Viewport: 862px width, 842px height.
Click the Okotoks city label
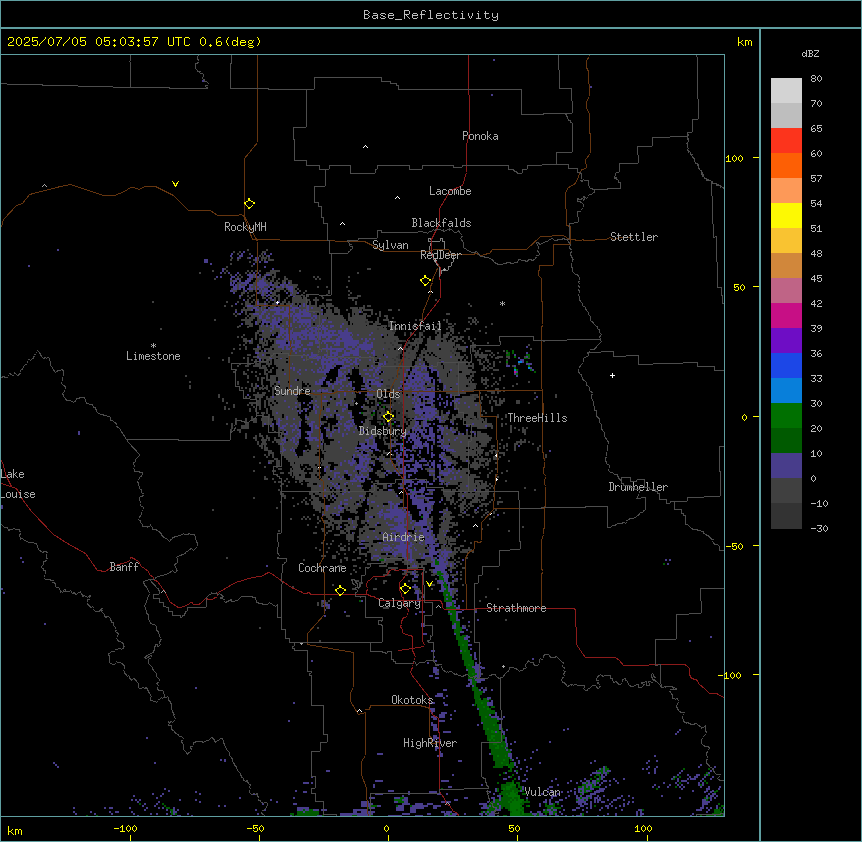pos(412,700)
